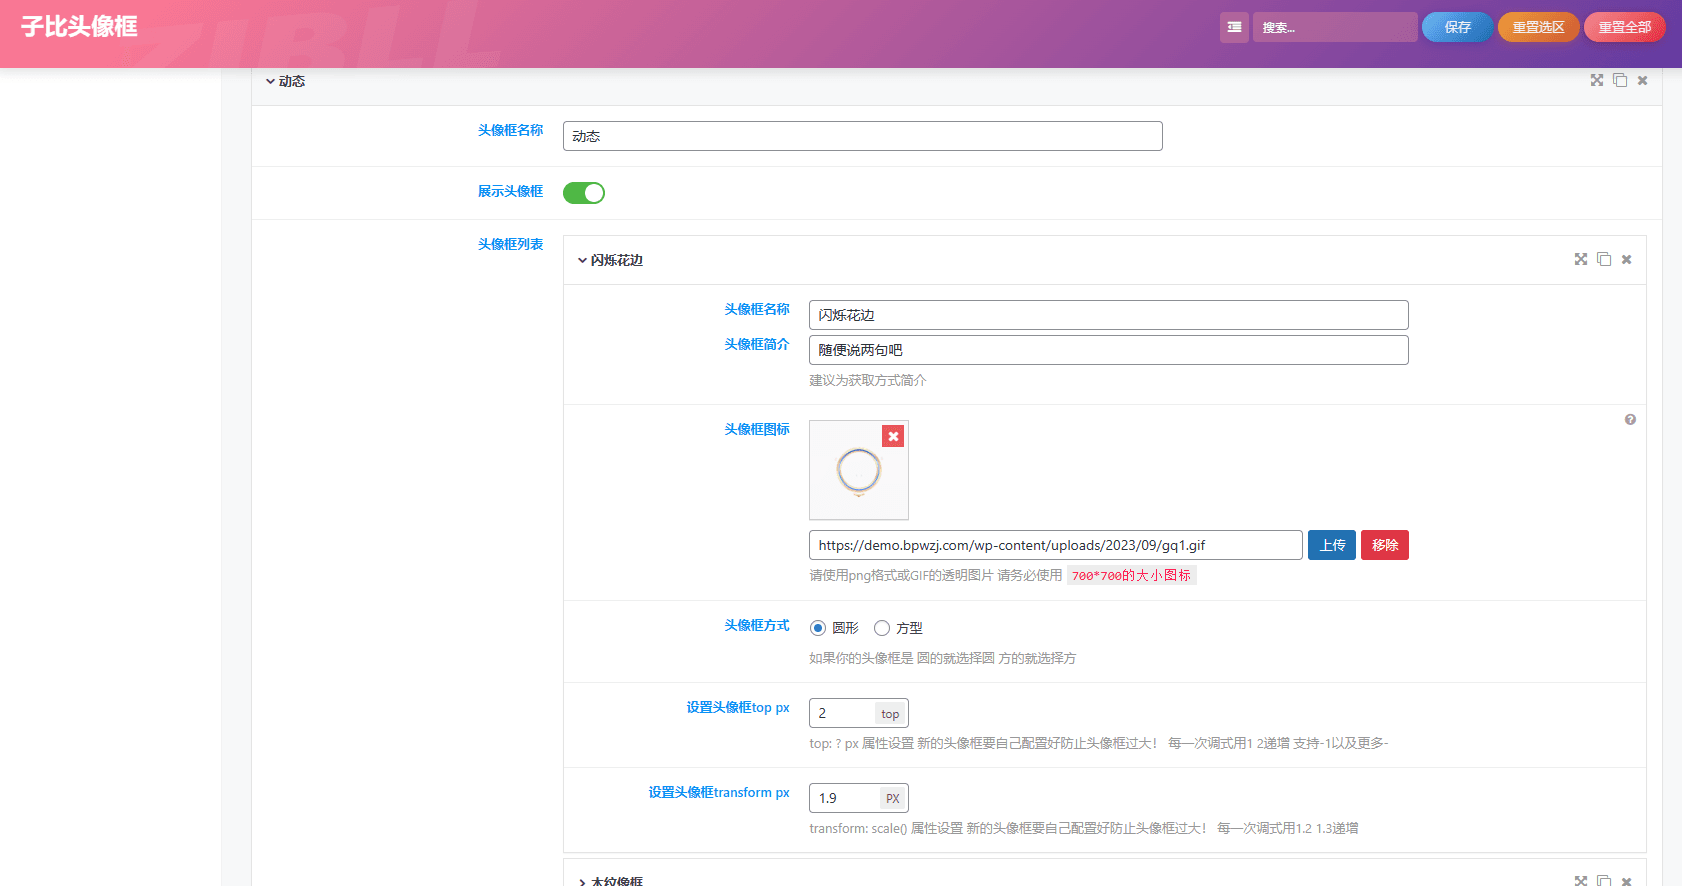Image resolution: width=1682 pixels, height=886 pixels.
Task: Click the move icon of 动态 group
Action: tap(1597, 80)
